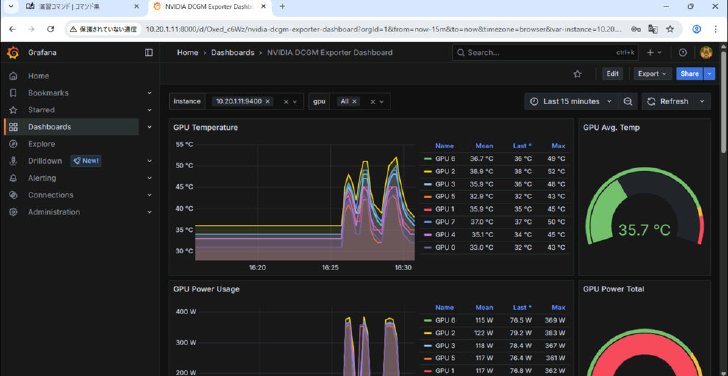Sort temperature legend by Max column
Screen dimensions: 728x376
coord(558,146)
